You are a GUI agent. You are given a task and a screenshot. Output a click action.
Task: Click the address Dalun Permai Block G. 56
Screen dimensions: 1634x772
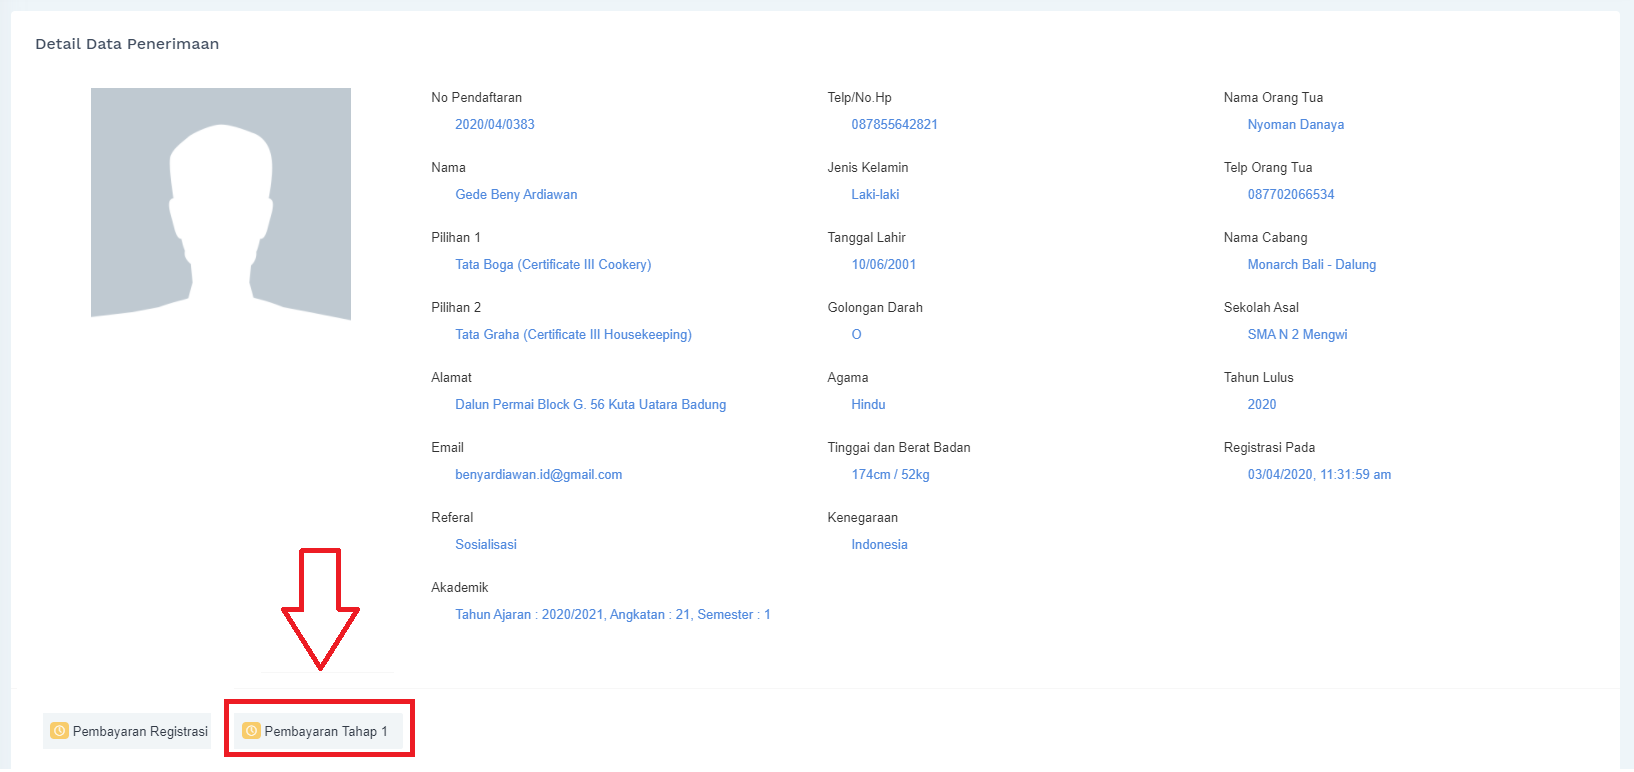590,405
